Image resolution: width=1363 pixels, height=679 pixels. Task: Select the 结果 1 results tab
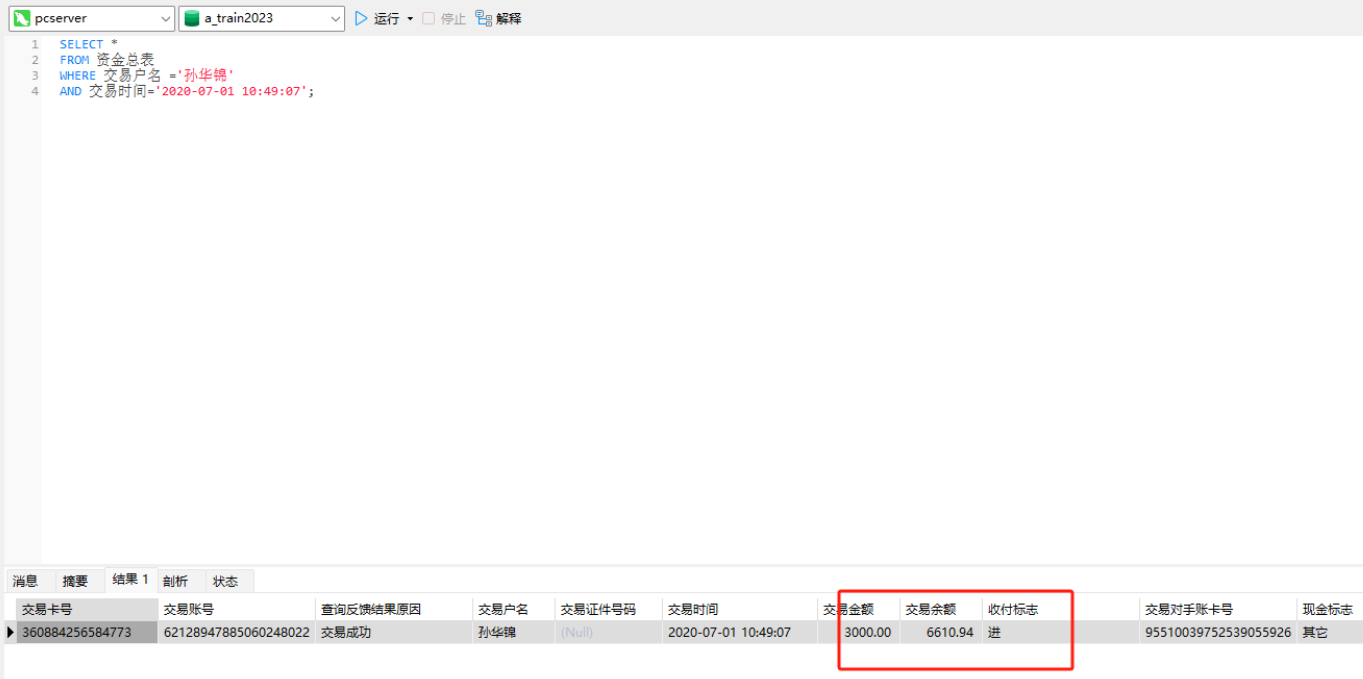[x=131, y=580]
